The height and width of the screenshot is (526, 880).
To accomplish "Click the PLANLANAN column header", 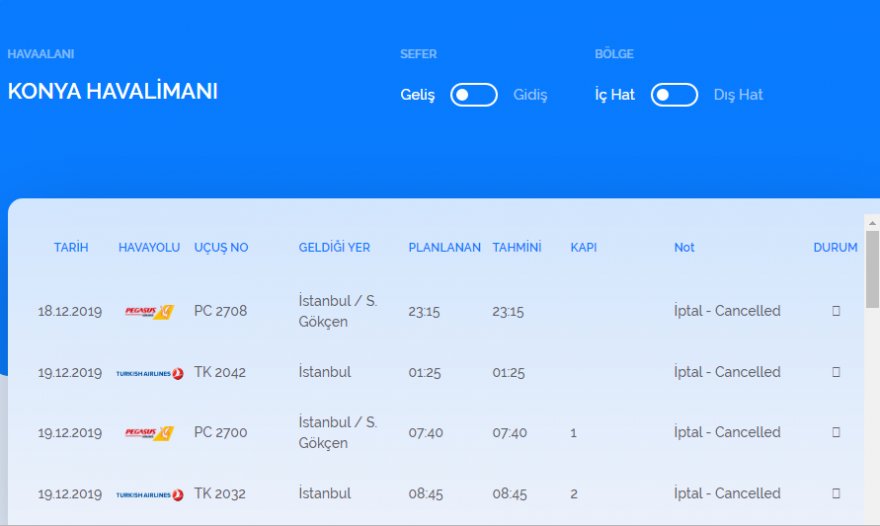I will click(x=444, y=247).
